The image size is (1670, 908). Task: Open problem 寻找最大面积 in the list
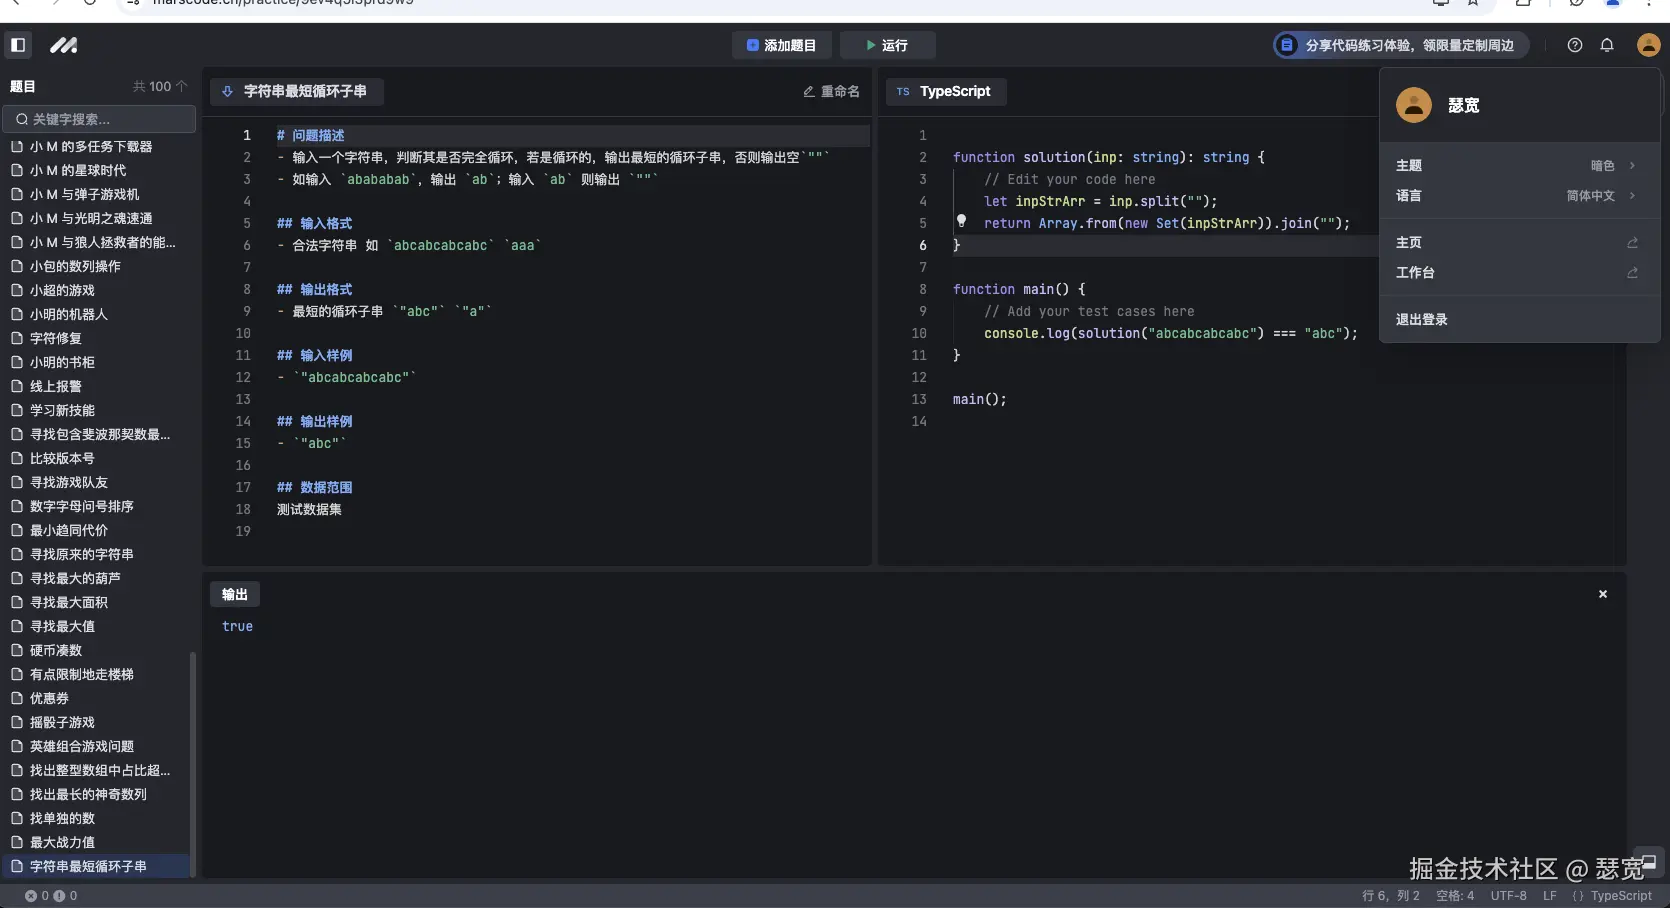(69, 602)
